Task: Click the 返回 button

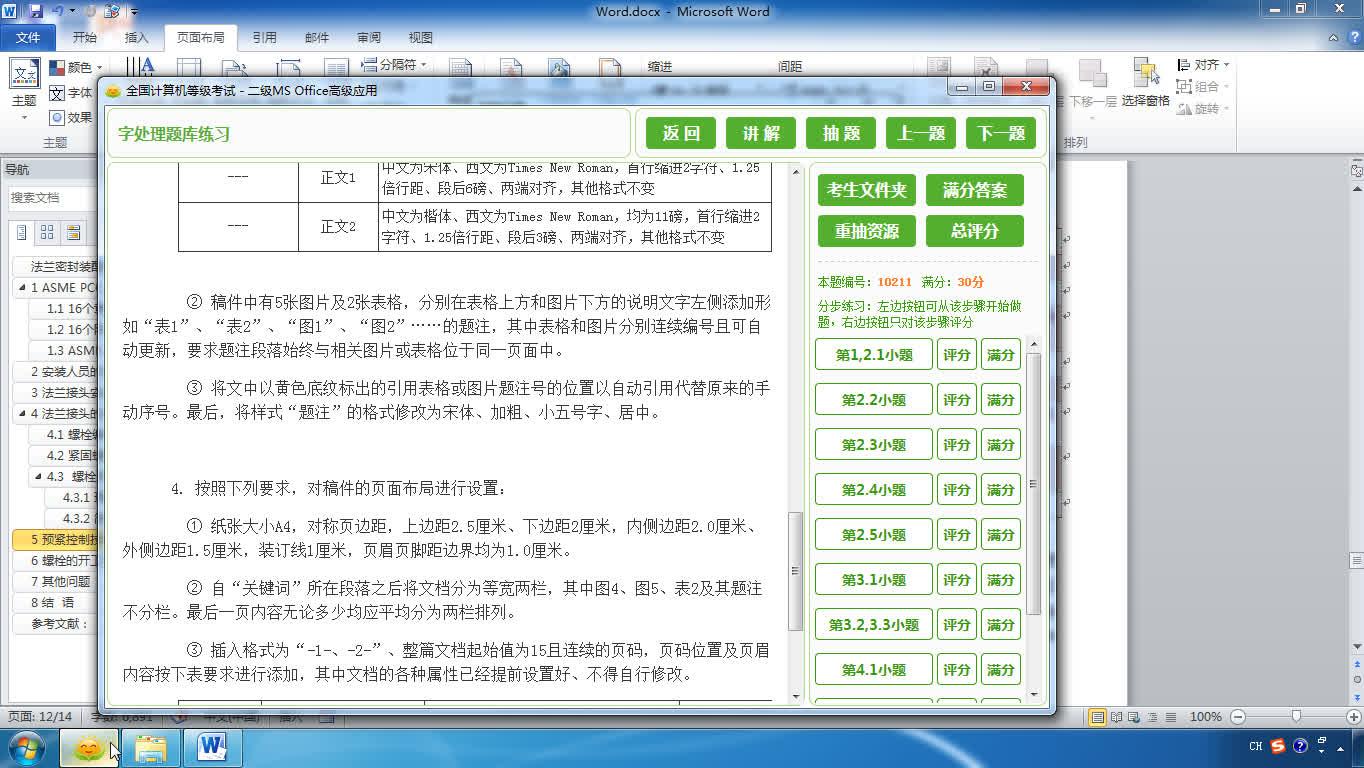Action: (681, 133)
